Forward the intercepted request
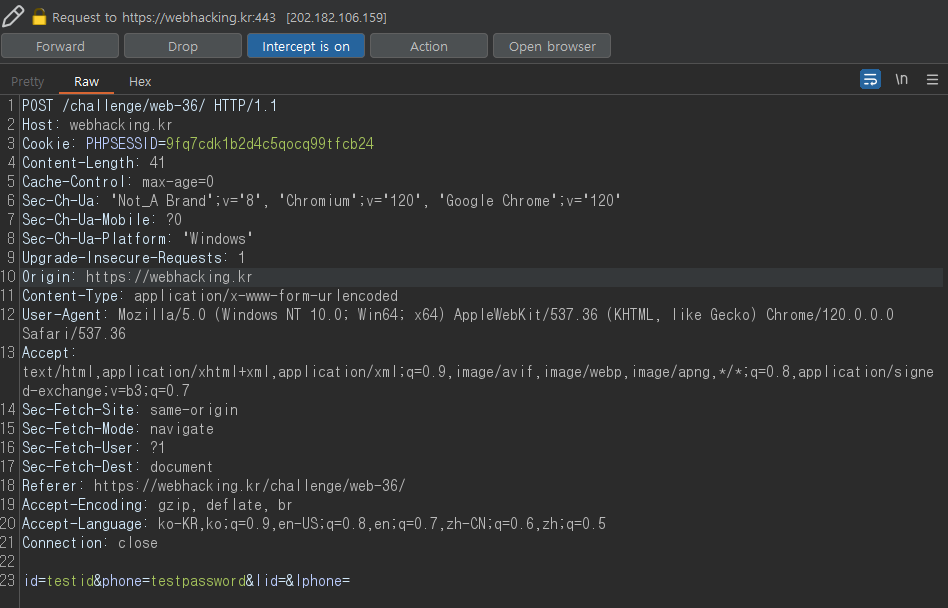The image size is (948, 608). (x=60, y=46)
